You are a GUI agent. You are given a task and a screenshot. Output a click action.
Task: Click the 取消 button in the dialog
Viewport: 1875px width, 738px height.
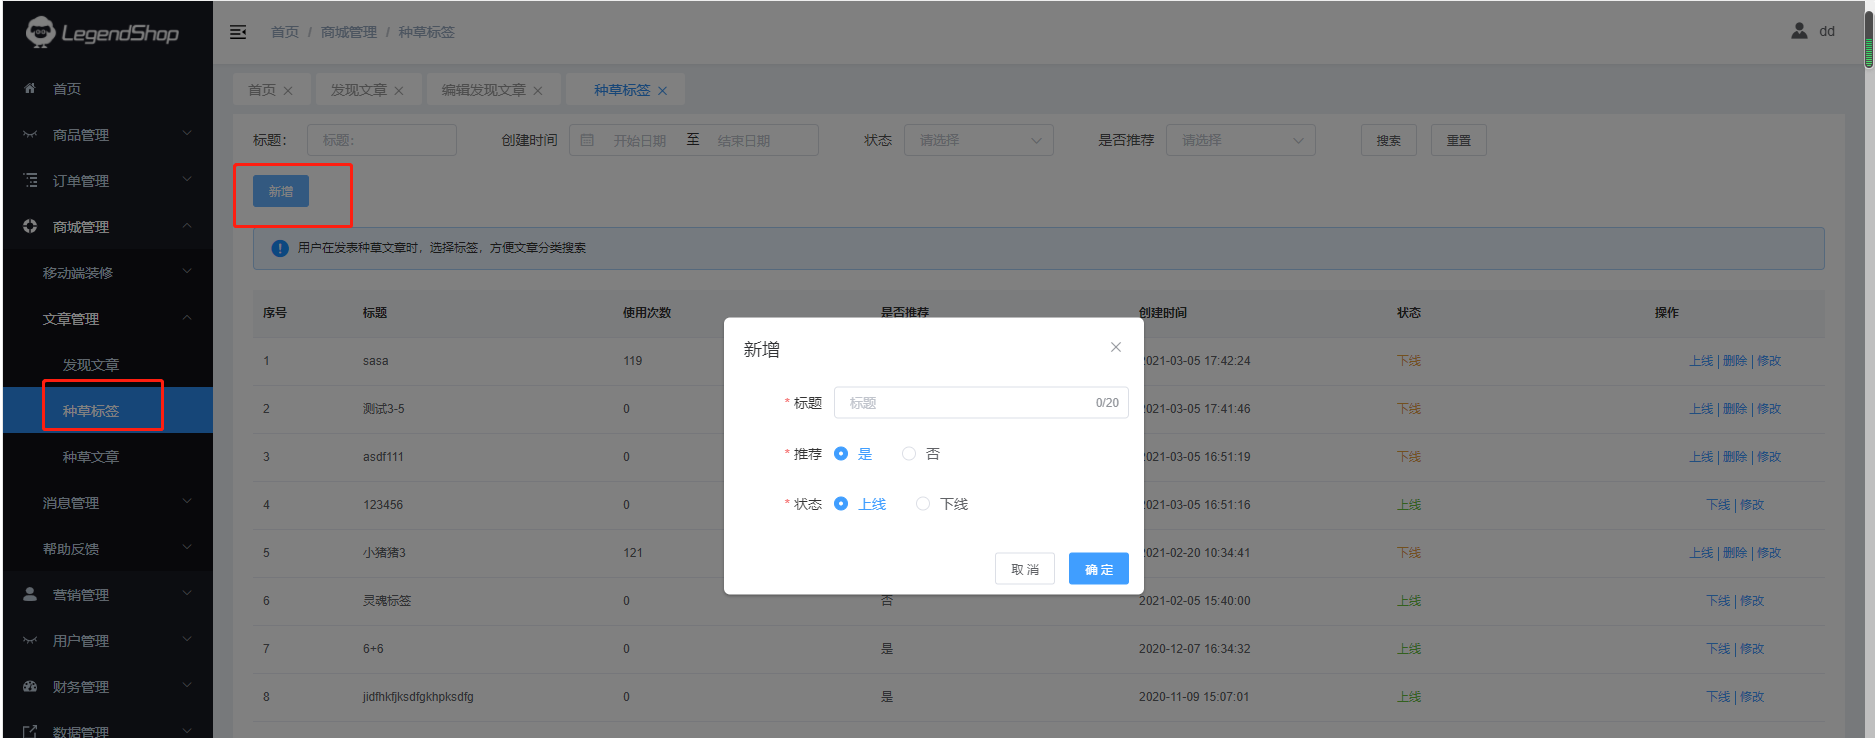tap(1024, 569)
